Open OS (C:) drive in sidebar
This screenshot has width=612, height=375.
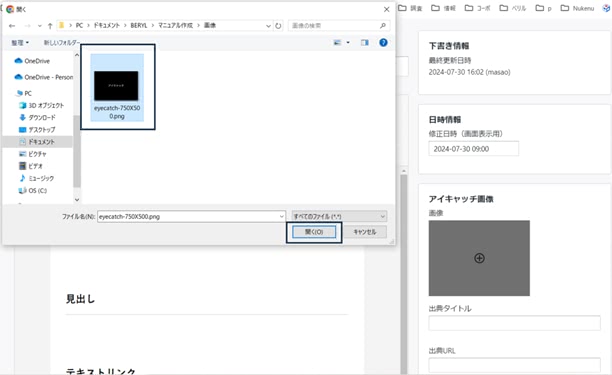point(33,190)
